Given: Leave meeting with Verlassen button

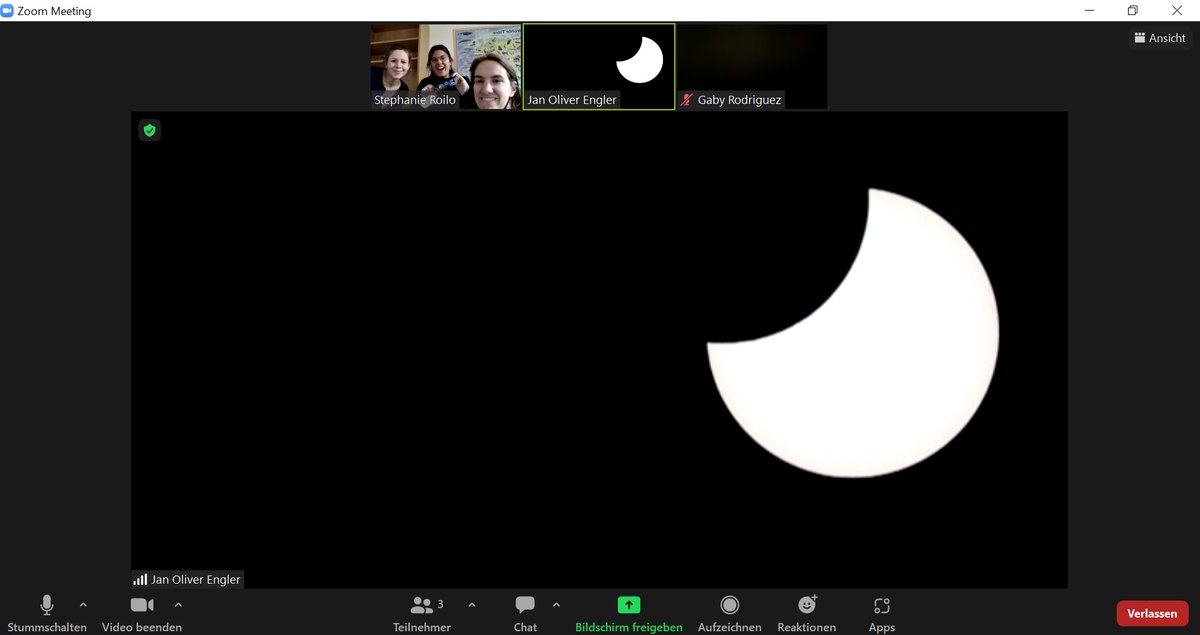Looking at the screenshot, I should tap(1152, 613).
